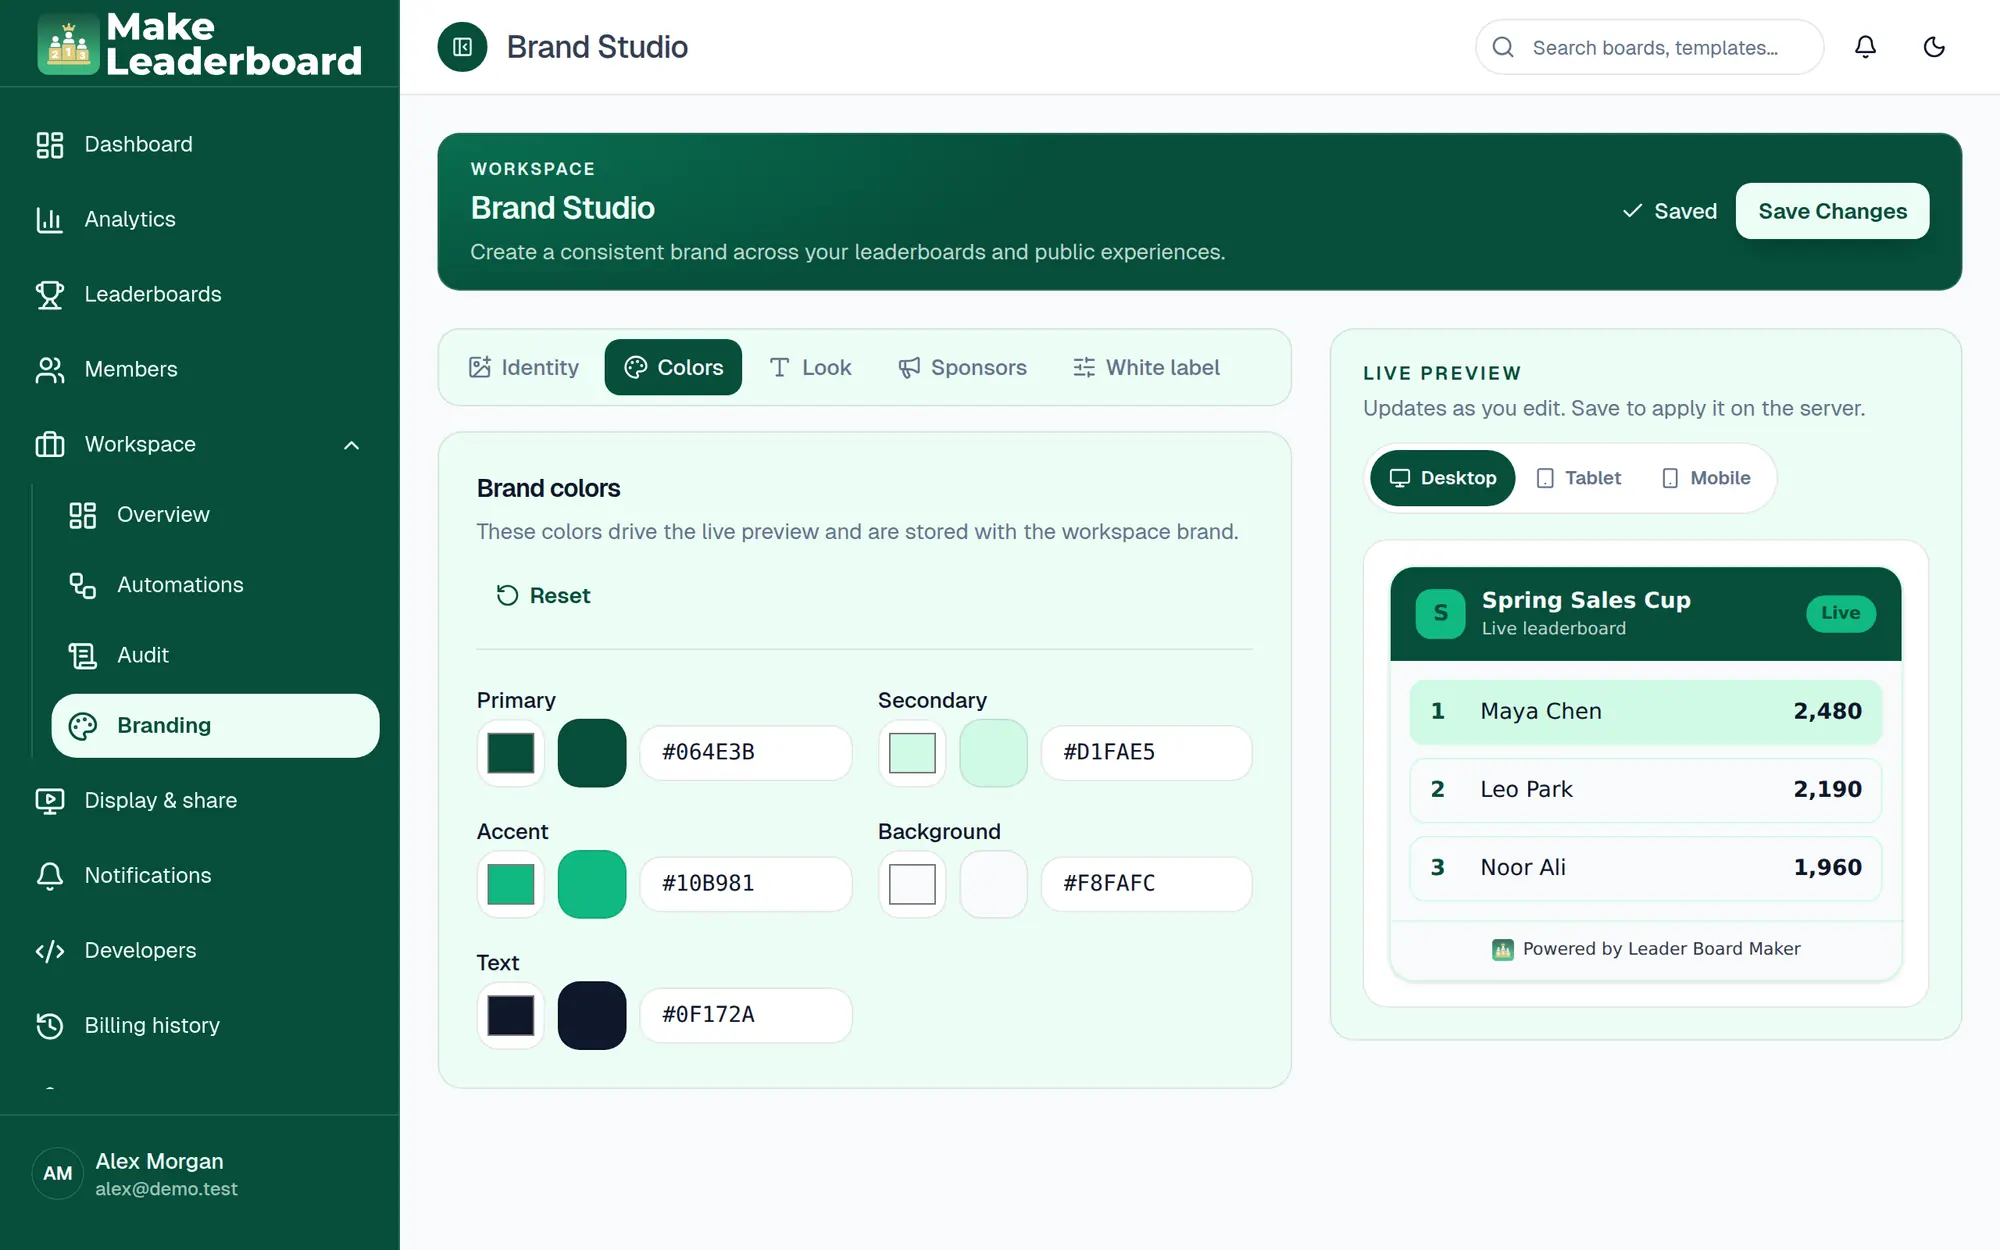
Task: Switch preview to Tablet
Action: [x=1578, y=478]
